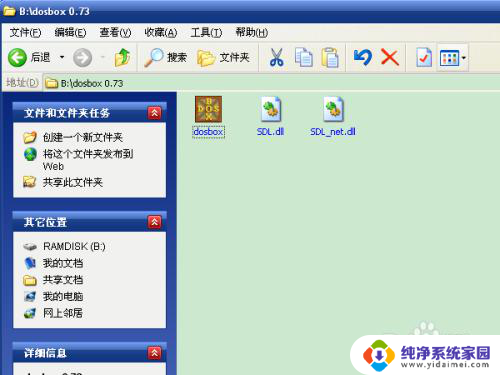Viewport: 500px width, 375px height.
Task: Click the dosbox file name label
Action: click(x=208, y=132)
